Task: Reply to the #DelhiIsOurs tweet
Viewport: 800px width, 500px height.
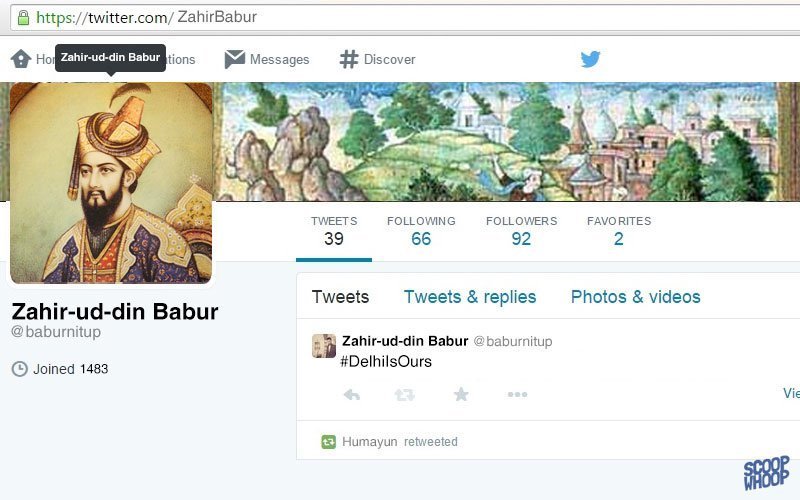Action: (x=352, y=394)
